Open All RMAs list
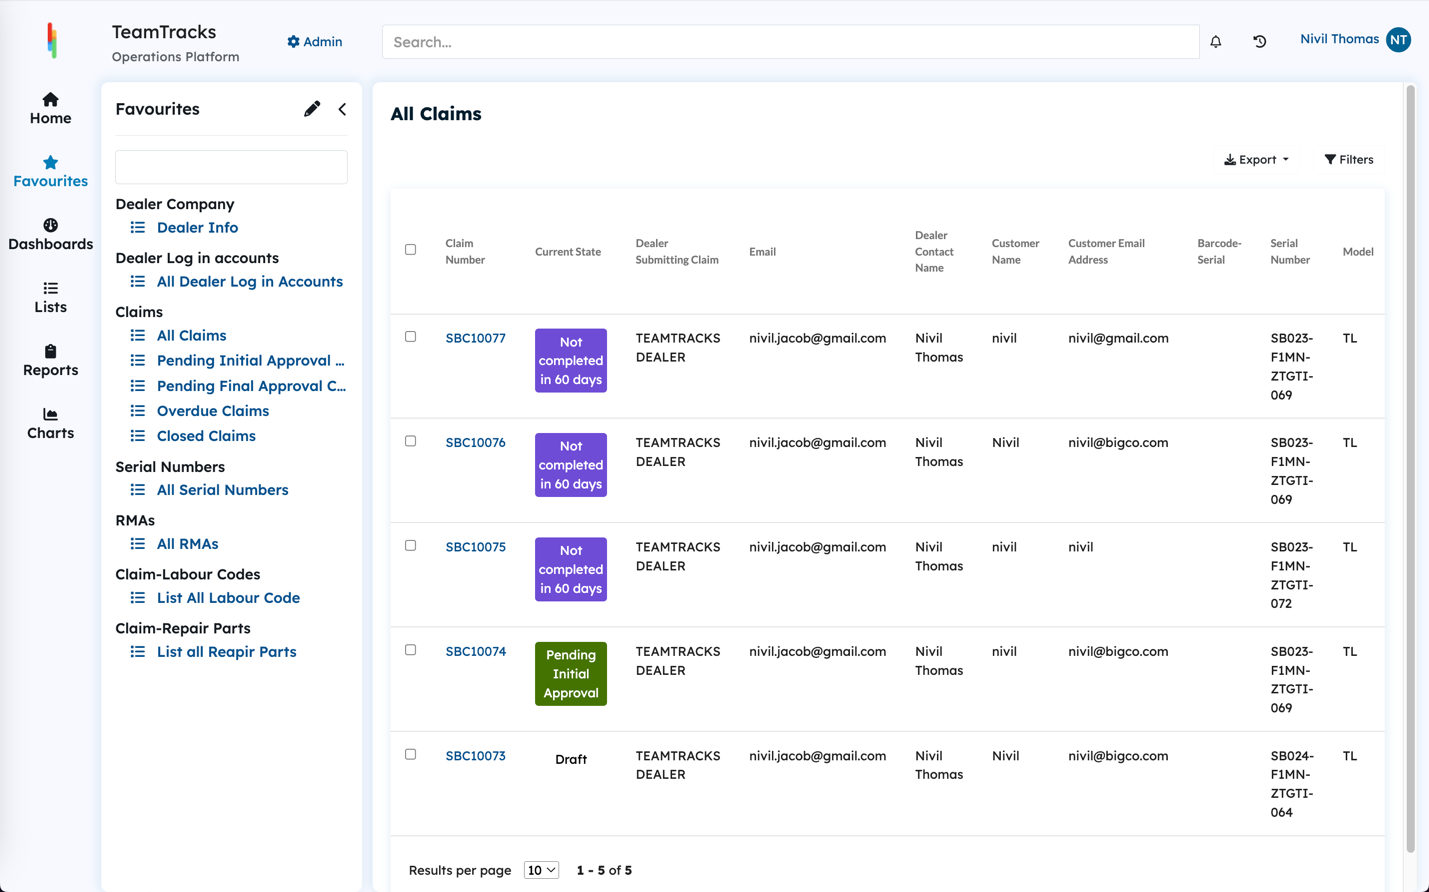The image size is (1429, 892). coord(187,544)
